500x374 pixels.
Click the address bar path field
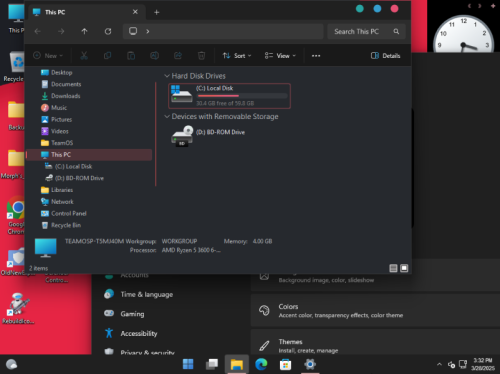(x=223, y=31)
